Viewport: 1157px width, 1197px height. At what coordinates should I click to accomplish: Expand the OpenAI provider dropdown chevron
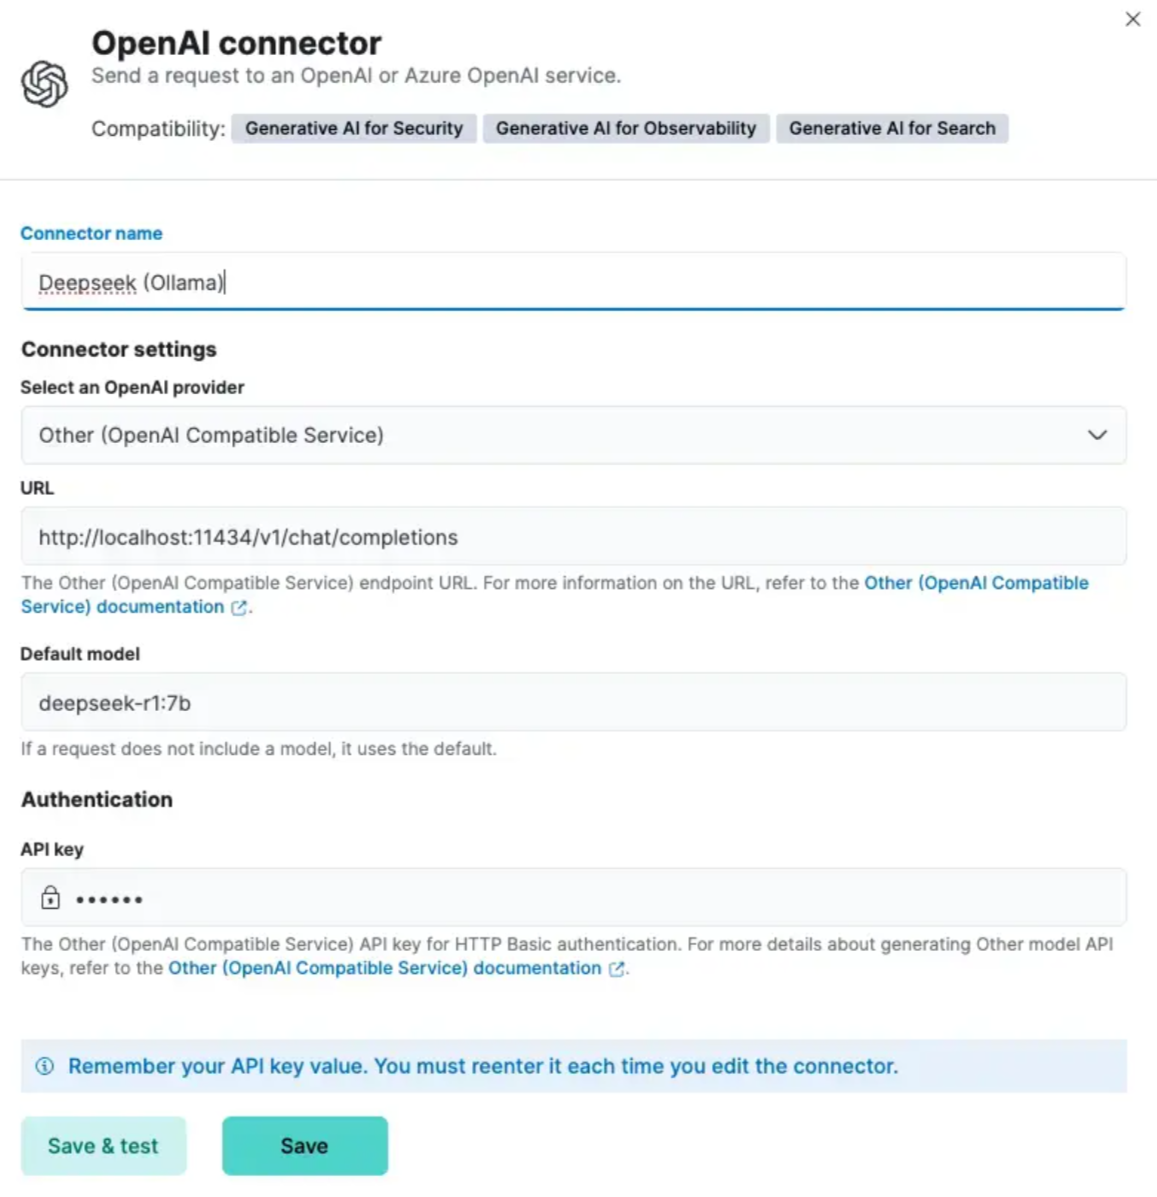click(1097, 435)
